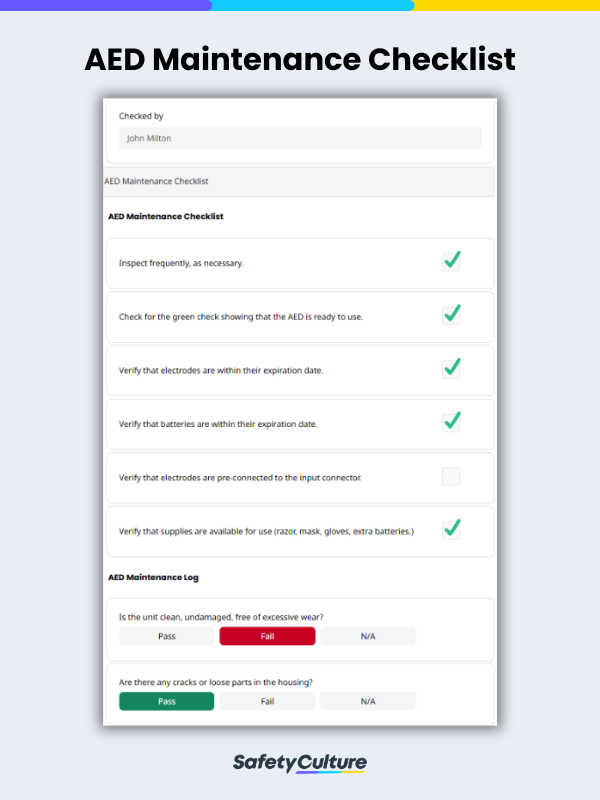The width and height of the screenshot is (600, 800).
Task: Click the page title AED Maintenance Checklist
Action: click(x=300, y=60)
